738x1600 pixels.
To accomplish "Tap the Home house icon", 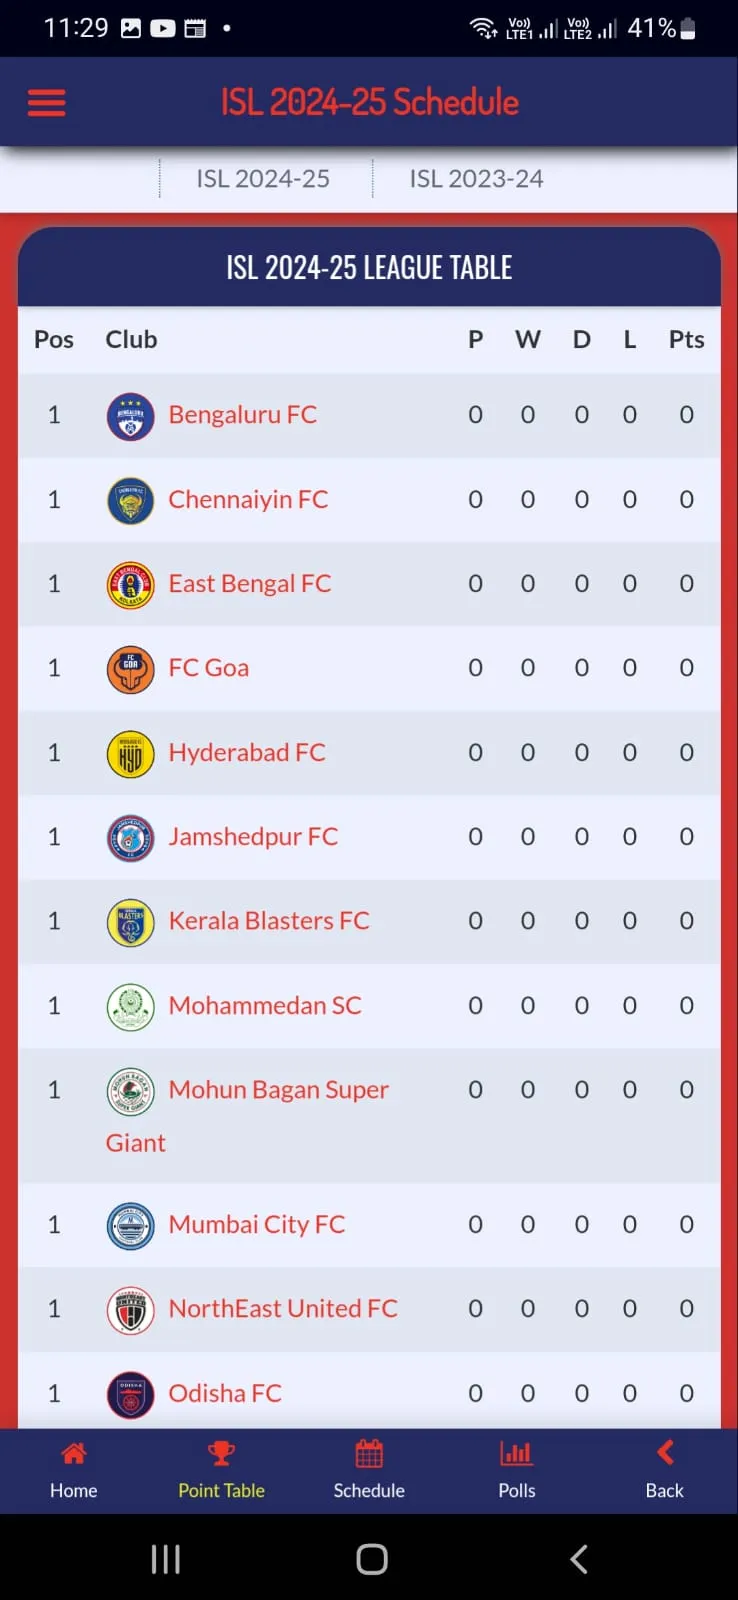I will [x=74, y=1453].
